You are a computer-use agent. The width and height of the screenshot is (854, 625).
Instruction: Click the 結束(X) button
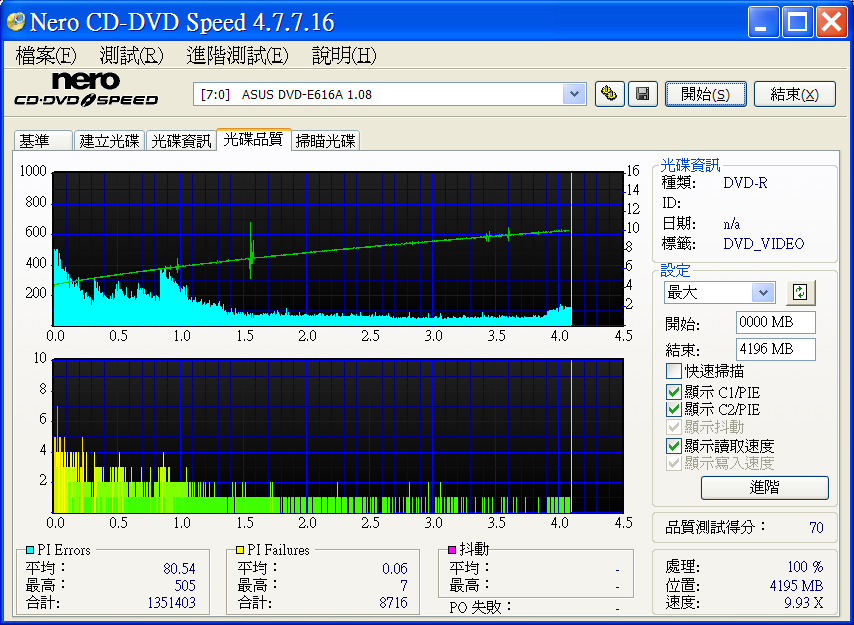pos(794,94)
